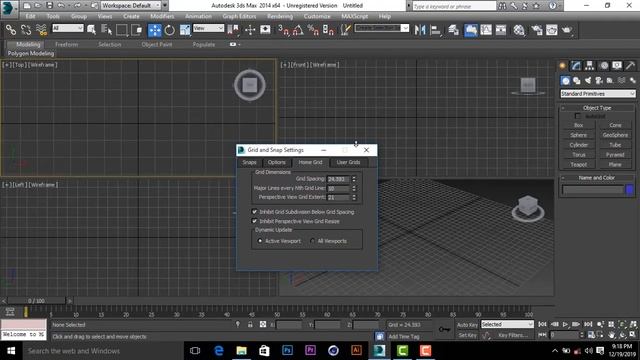Screen dimensions: 640x360
Task: Click the Key Filters button
Action: click(x=513, y=335)
